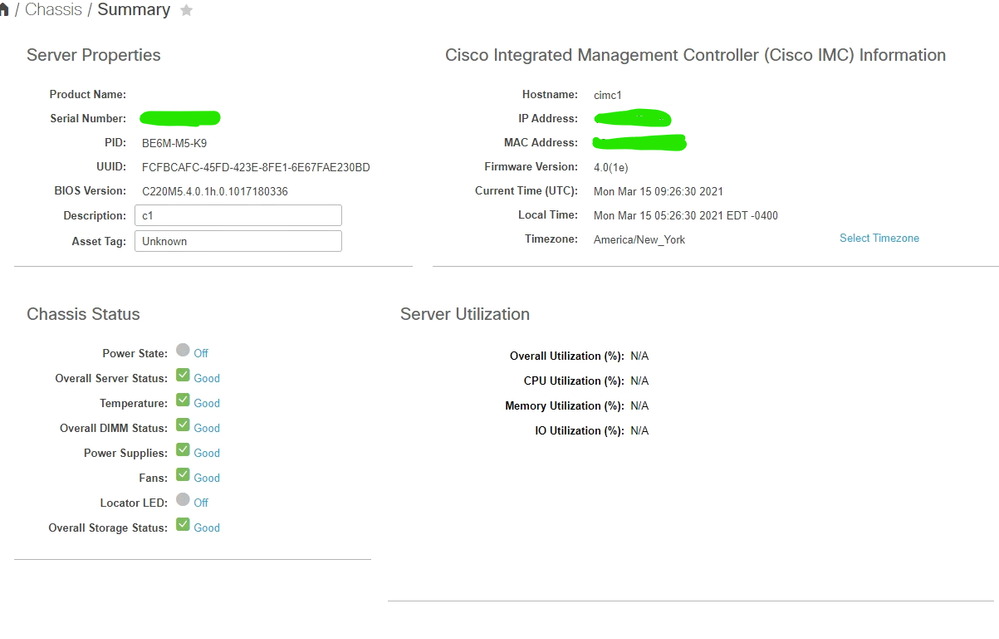
Task: Click the PID value BE6M-M5-K9
Action: coord(175,143)
